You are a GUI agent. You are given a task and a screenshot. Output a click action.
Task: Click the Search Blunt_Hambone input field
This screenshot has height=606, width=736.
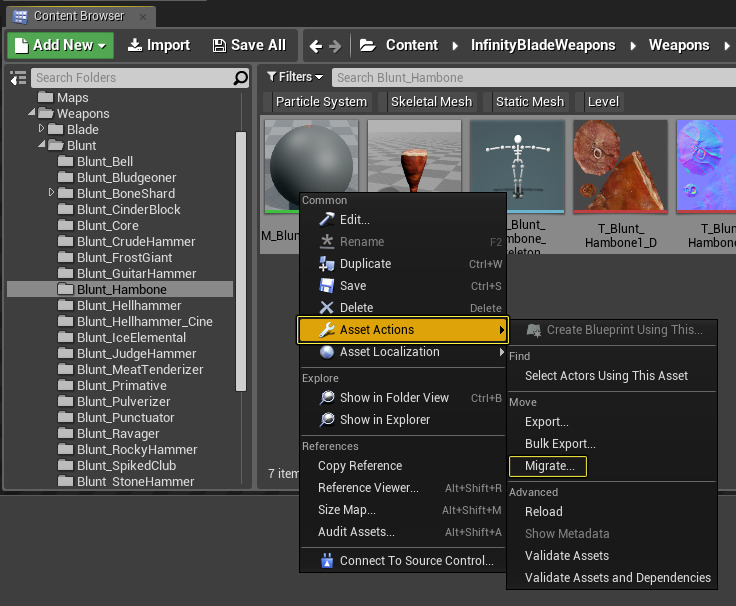point(530,77)
